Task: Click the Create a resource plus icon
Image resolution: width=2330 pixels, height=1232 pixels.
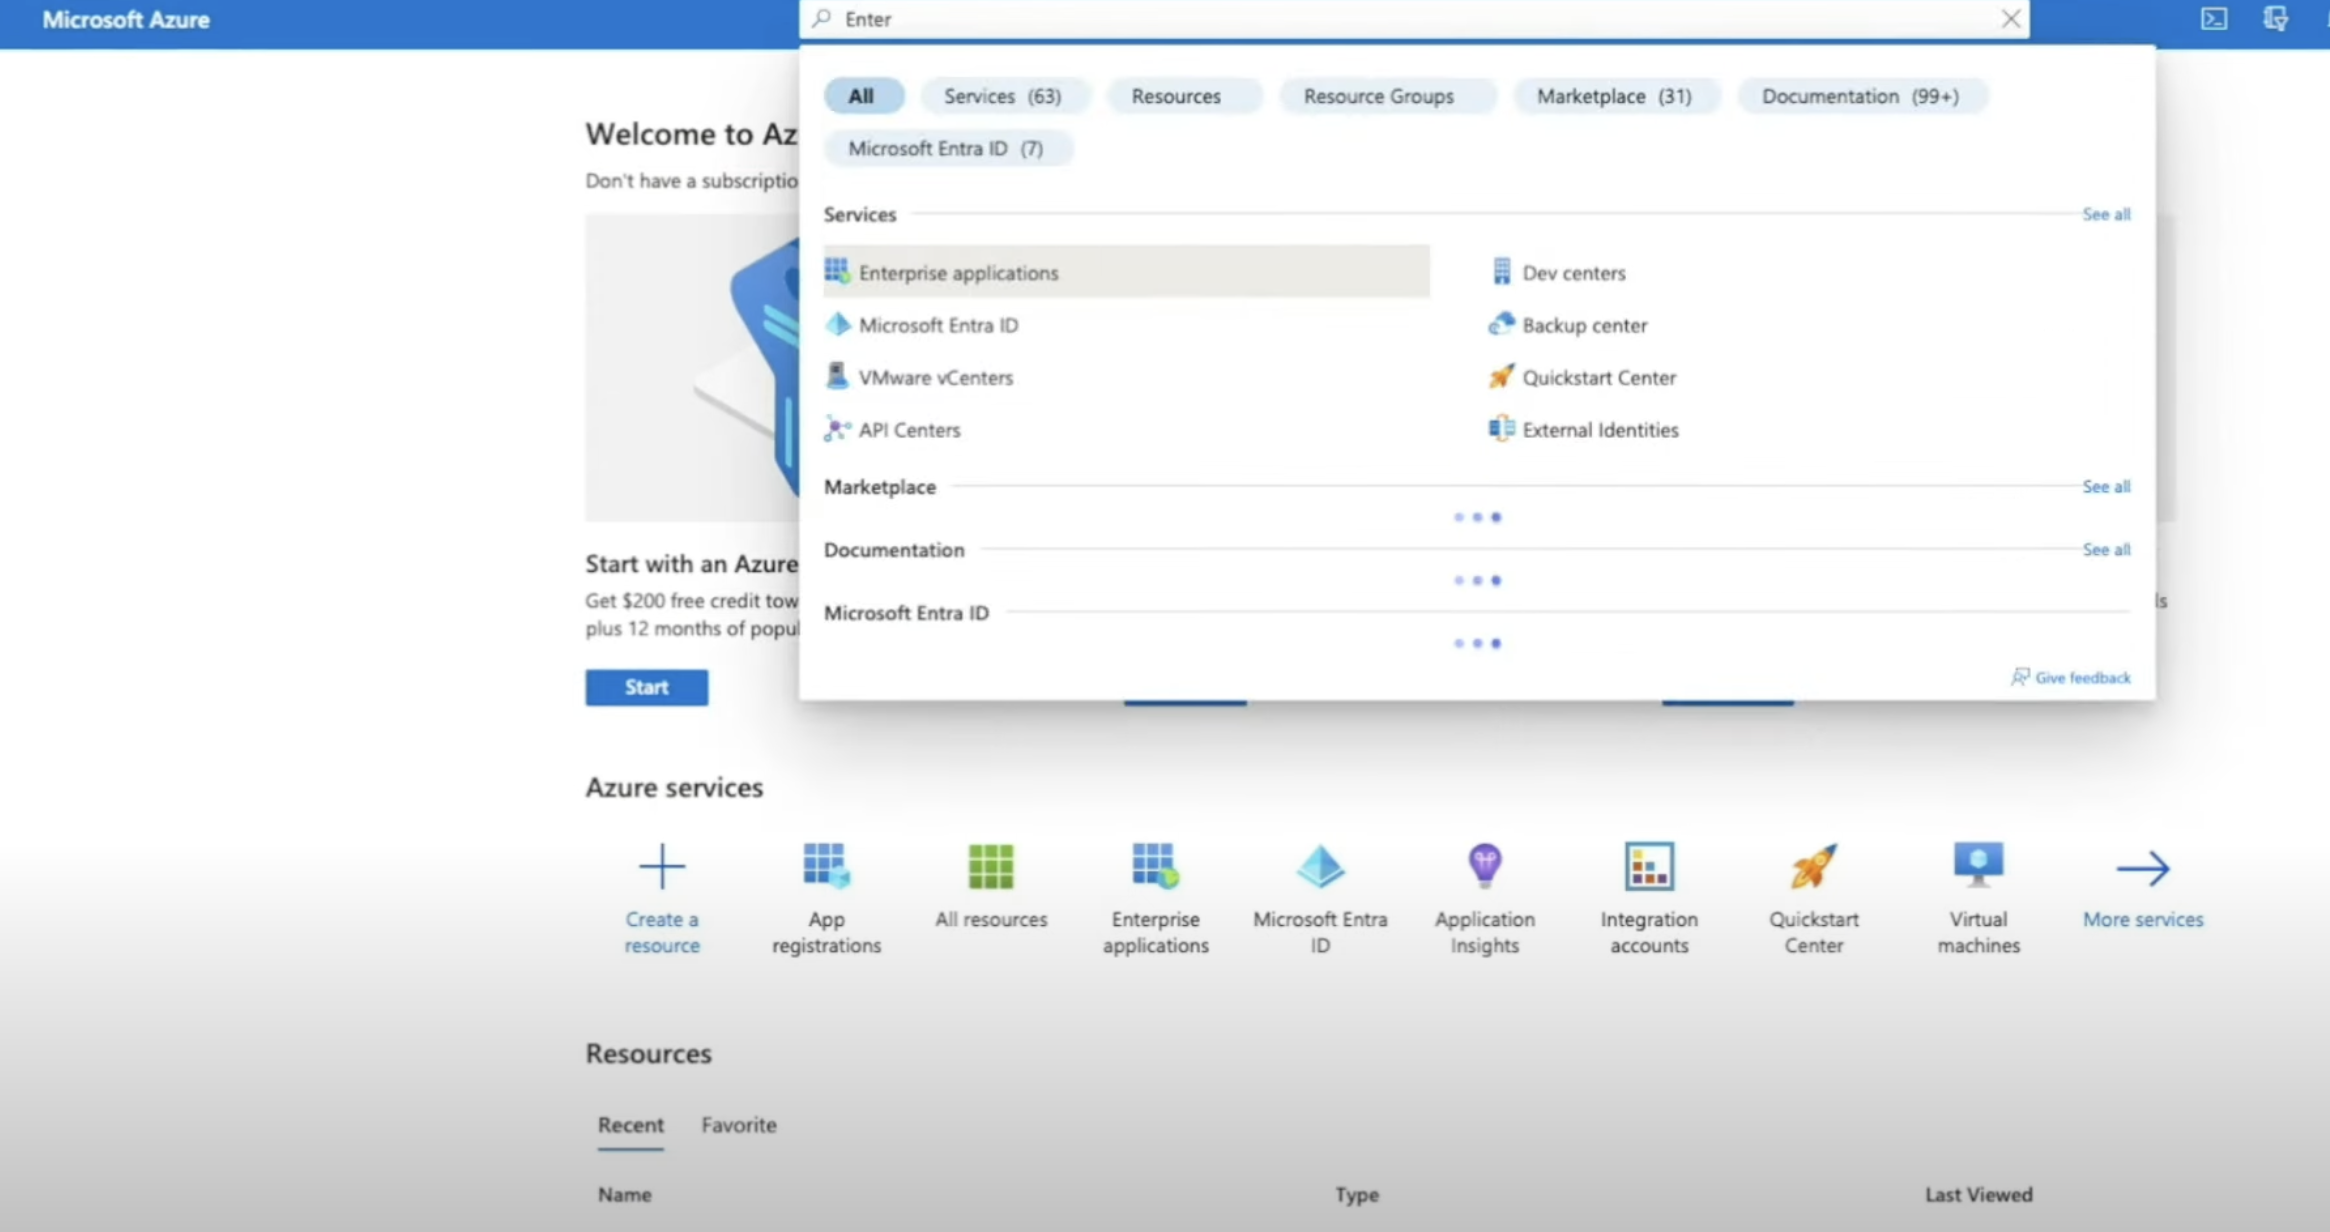Action: click(661, 866)
